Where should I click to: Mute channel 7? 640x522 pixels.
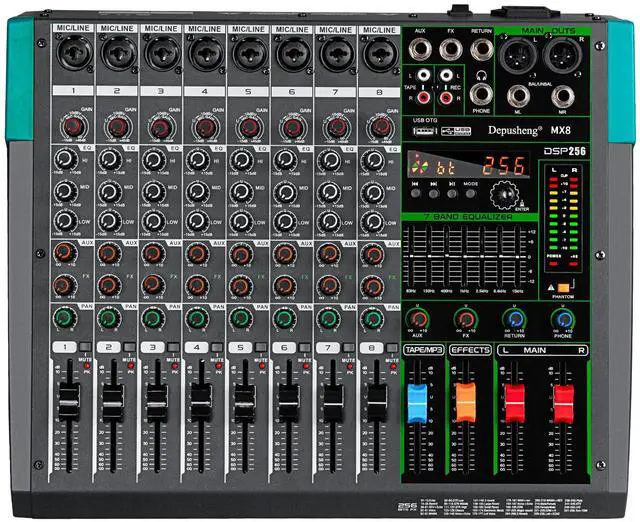(x=349, y=348)
